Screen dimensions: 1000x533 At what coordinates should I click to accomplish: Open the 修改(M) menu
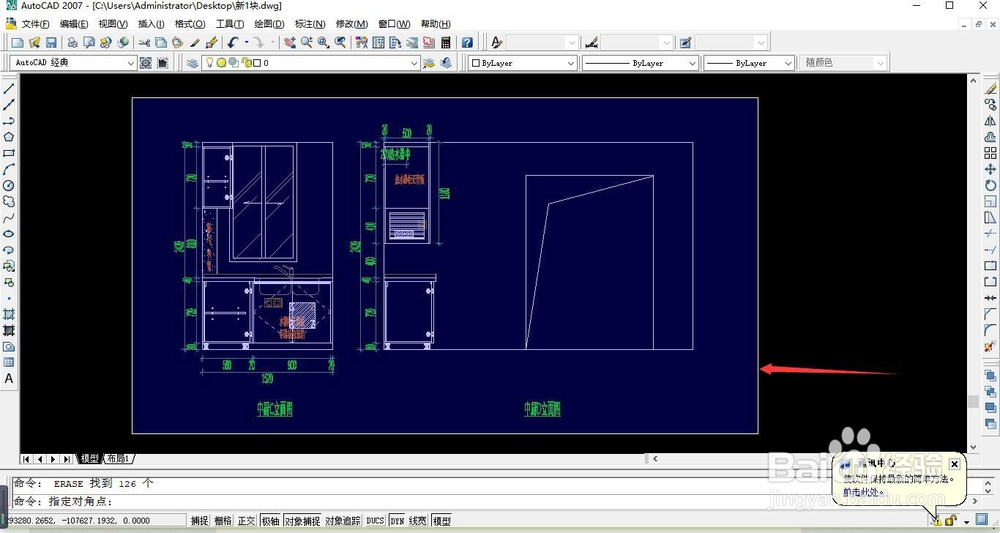pos(352,24)
